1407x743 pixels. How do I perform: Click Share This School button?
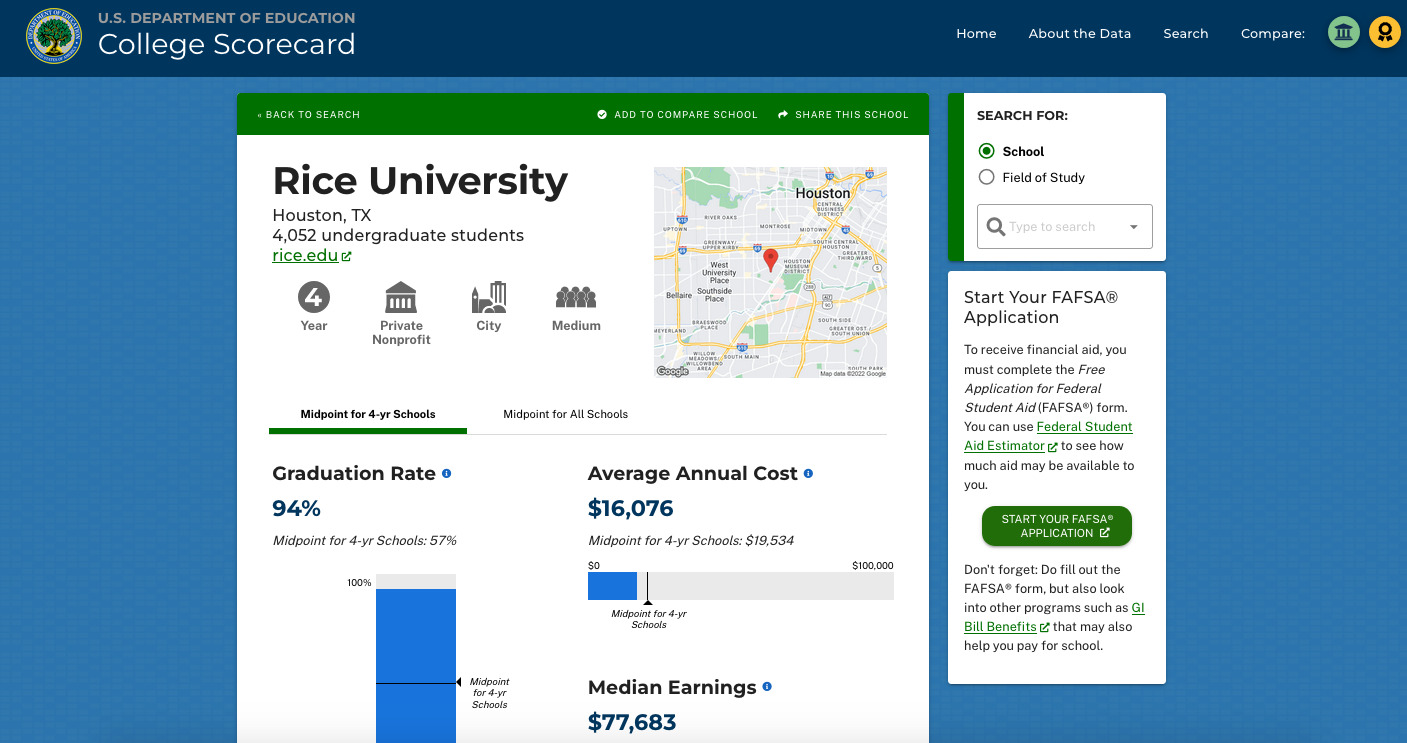pos(843,114)
